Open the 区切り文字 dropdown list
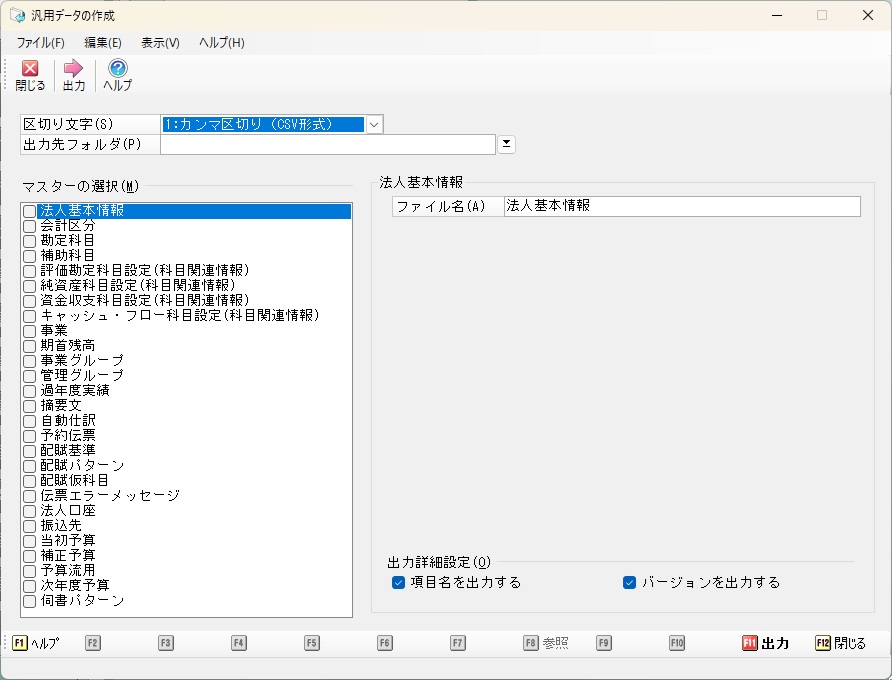The height and width of the screenshot is (680, 892). (374, 125)
